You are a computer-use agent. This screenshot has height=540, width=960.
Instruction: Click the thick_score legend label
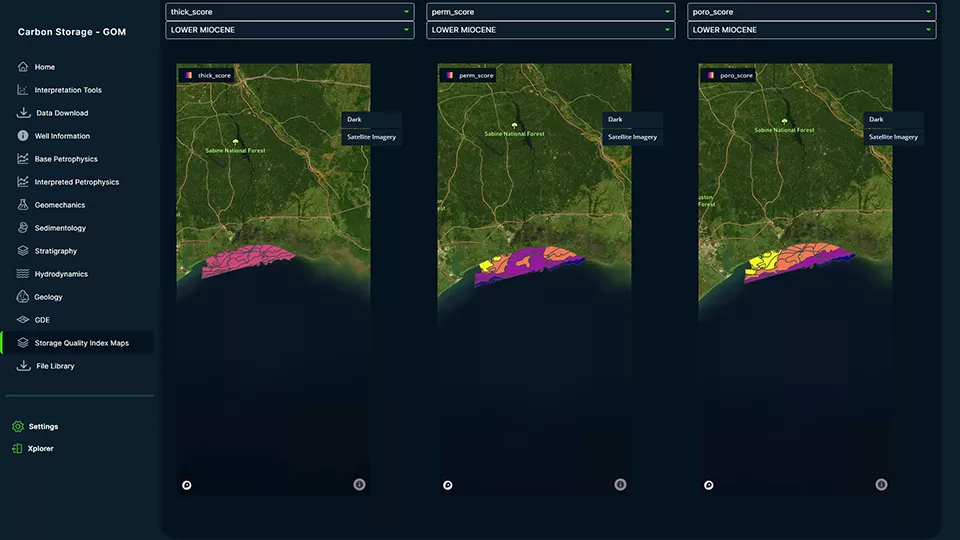click(214, 75)
